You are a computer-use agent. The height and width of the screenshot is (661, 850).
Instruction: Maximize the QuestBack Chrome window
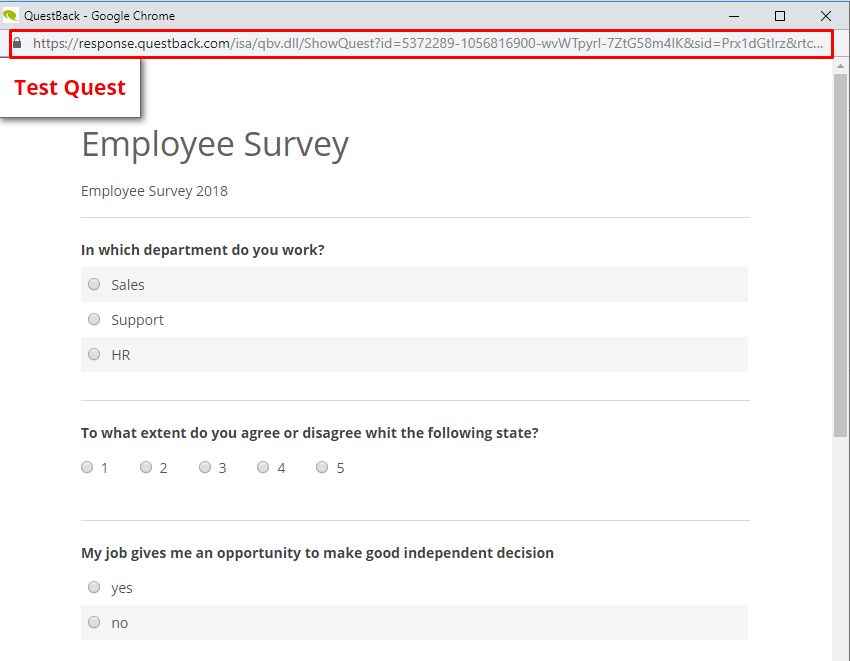[780, 15]
